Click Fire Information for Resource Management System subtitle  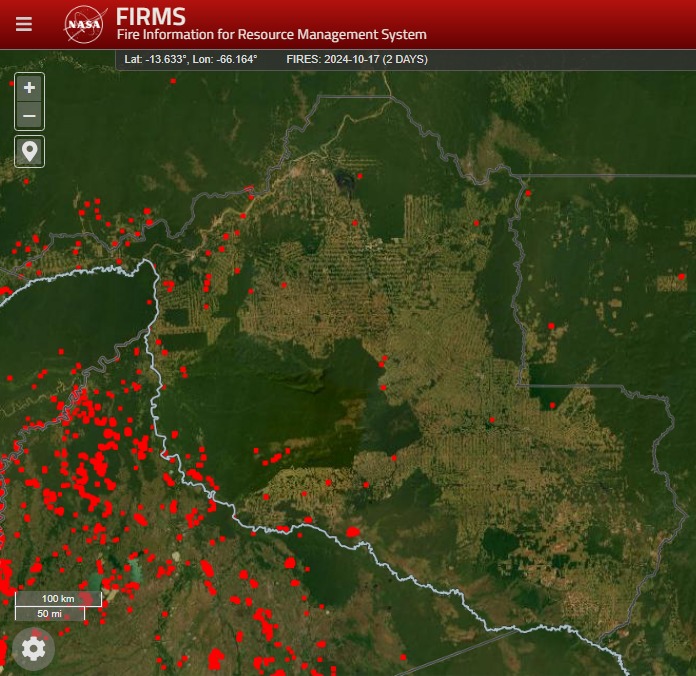pyautogui.click(x=271, y=35)
